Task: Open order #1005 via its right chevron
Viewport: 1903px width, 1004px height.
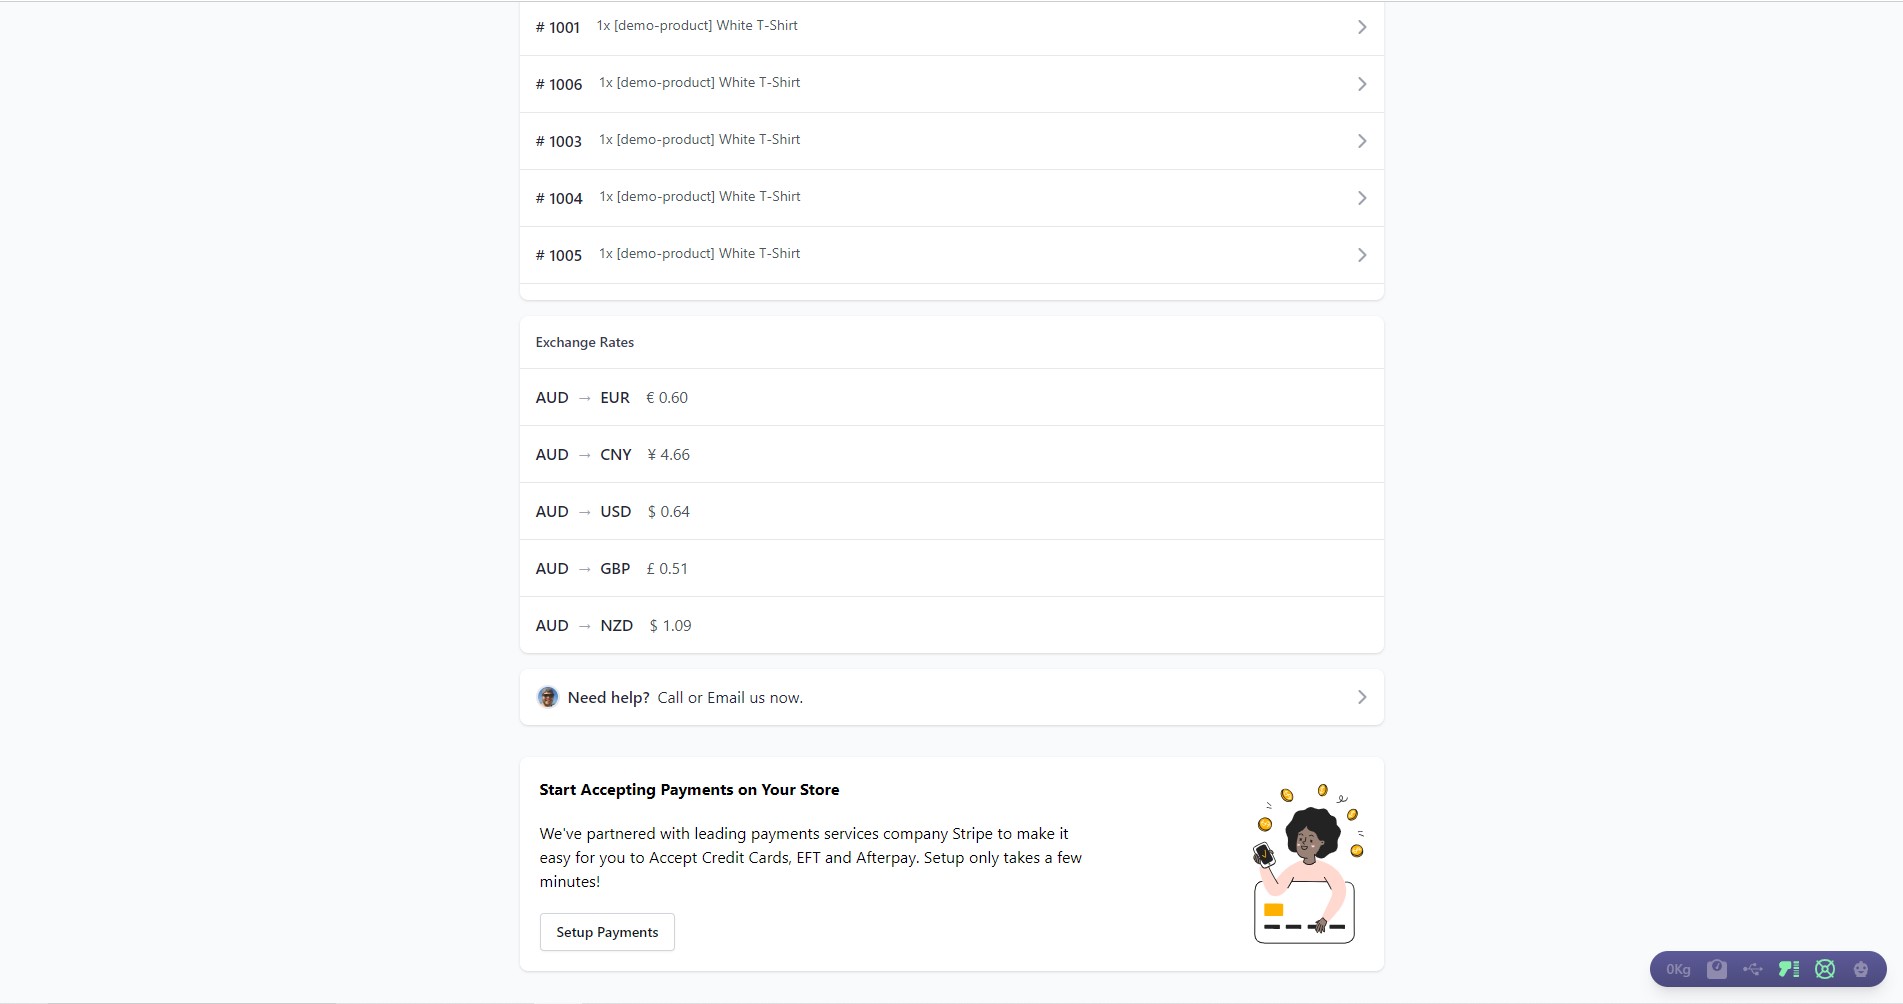Action: point(1361,255)
